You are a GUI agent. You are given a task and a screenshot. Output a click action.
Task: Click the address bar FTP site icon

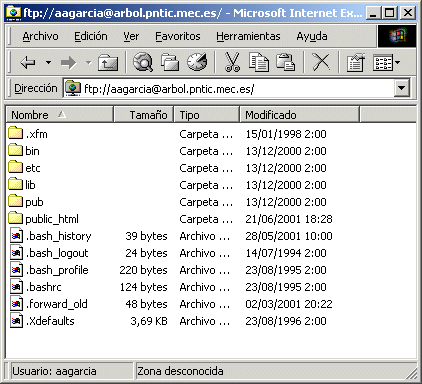pyautogui.click(x=73, y=88)
